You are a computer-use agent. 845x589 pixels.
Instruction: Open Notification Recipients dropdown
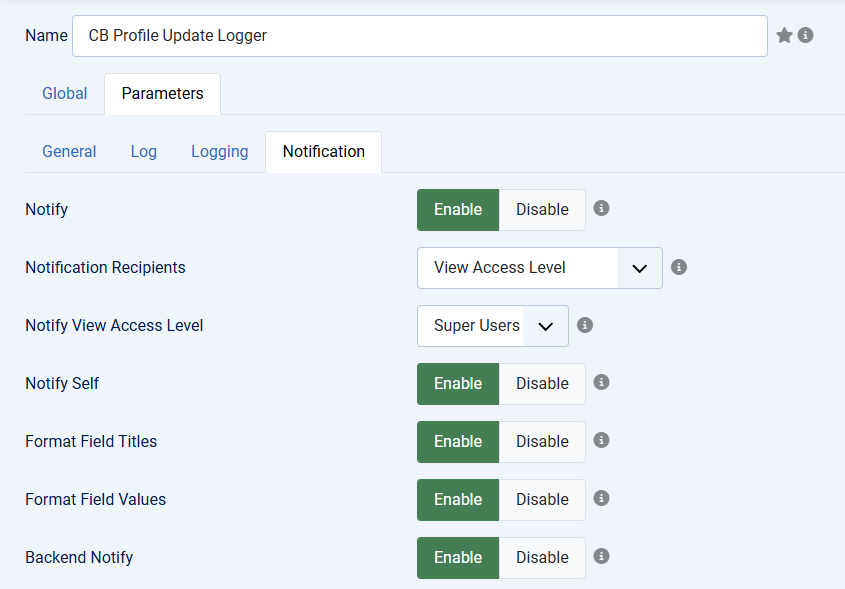click(x=539, y=268)
